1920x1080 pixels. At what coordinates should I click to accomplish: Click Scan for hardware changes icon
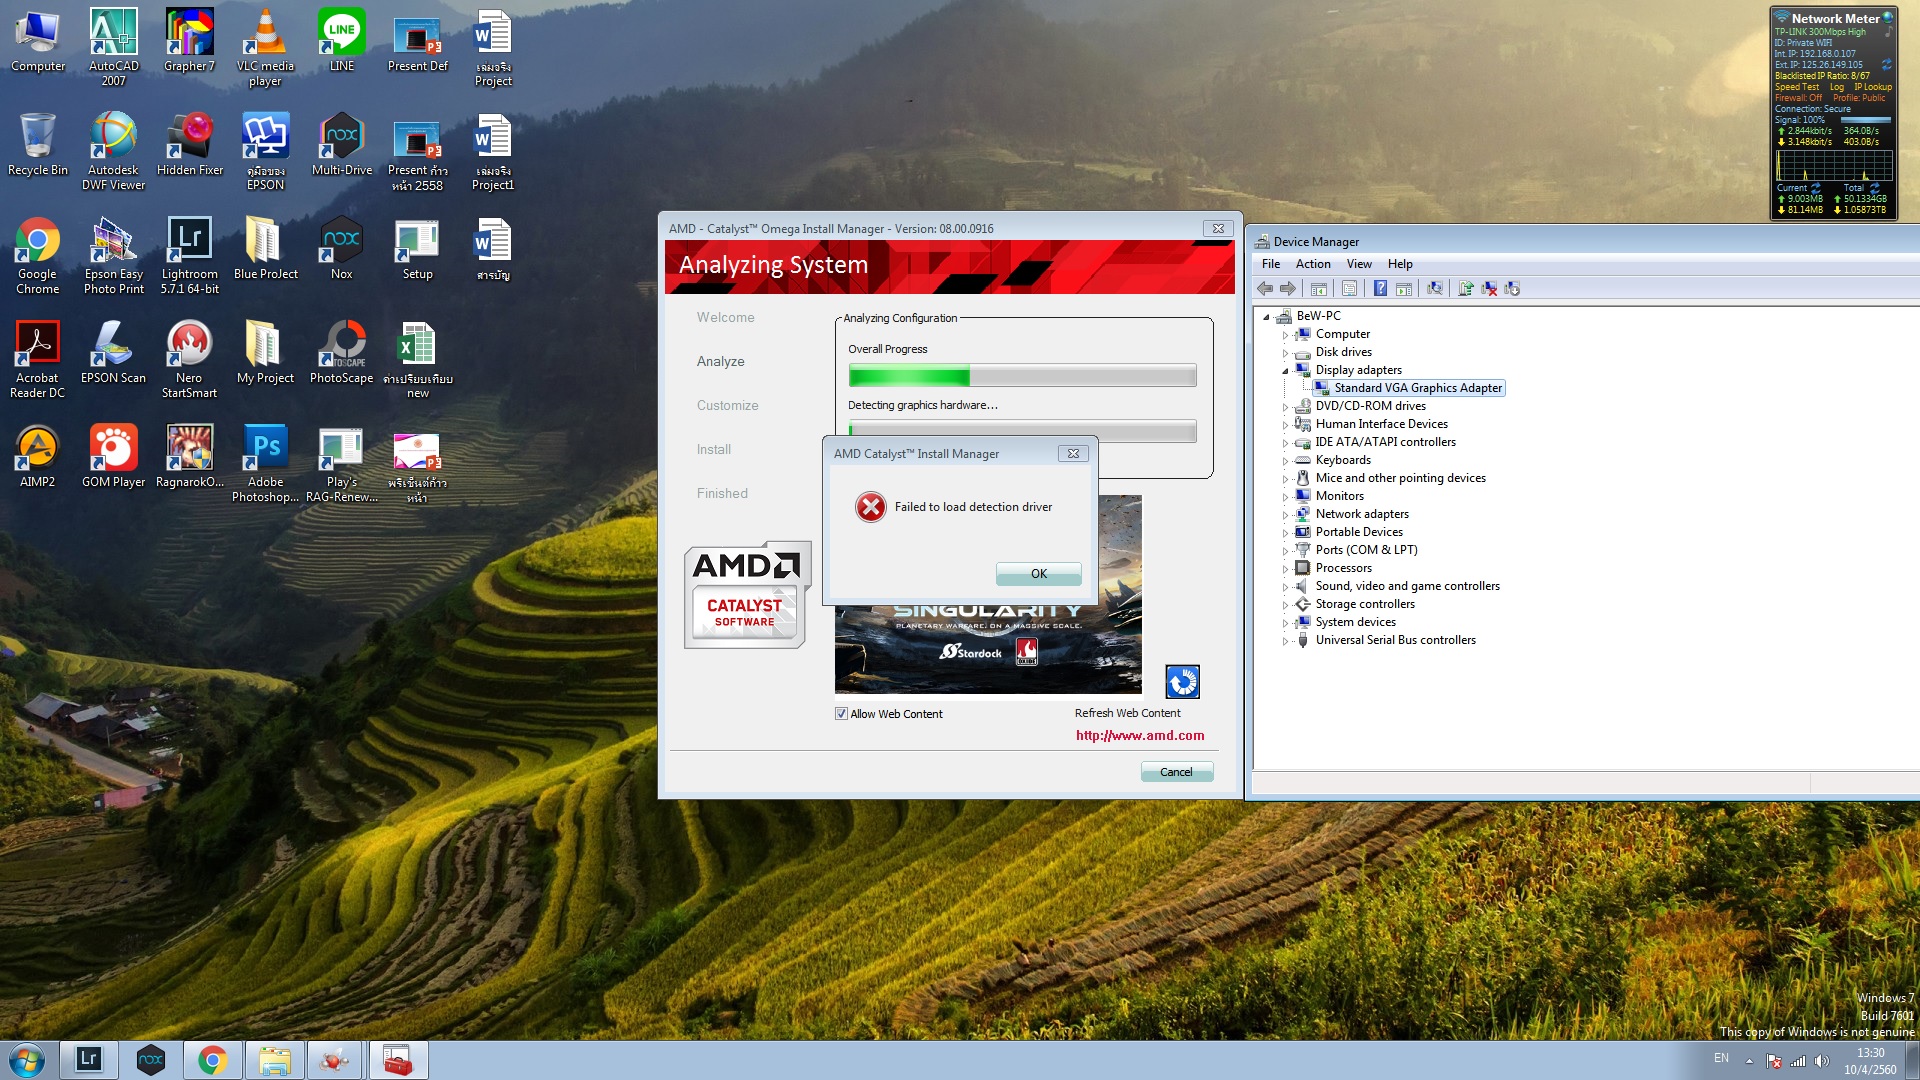[x=1435, y=289]
